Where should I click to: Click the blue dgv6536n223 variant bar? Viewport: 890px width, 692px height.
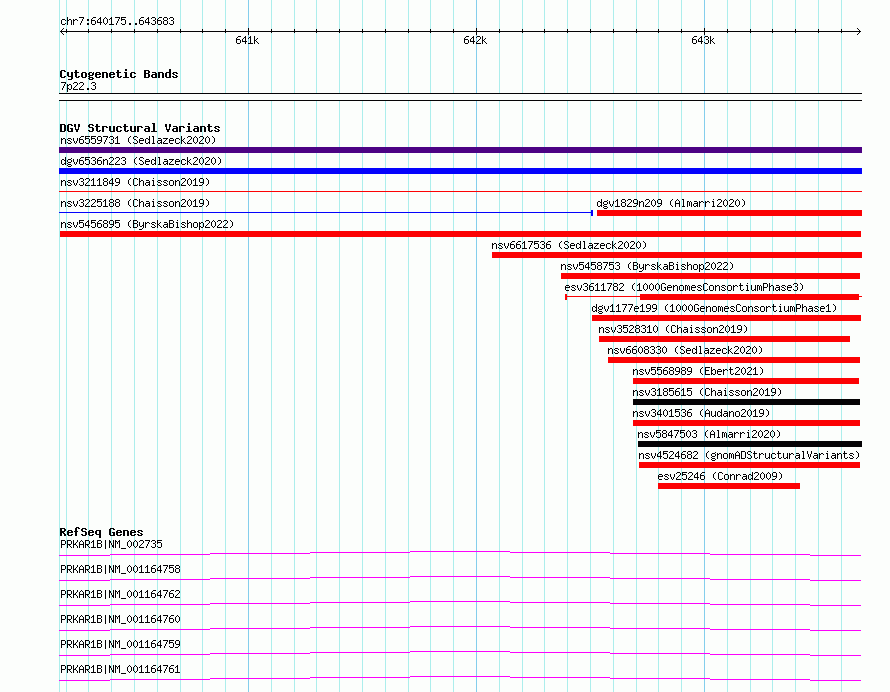click(x=460, y=171)
